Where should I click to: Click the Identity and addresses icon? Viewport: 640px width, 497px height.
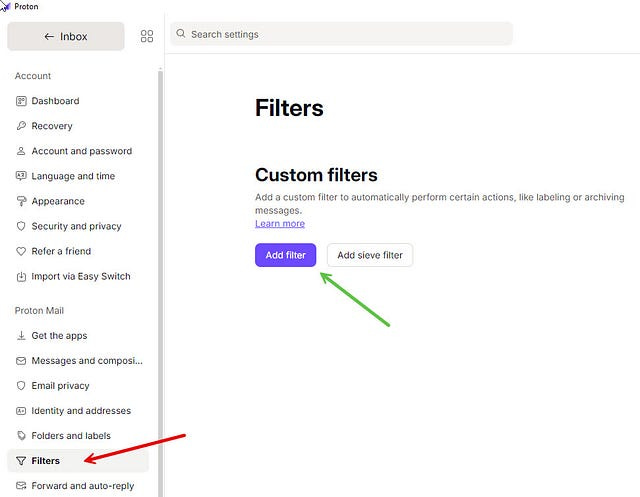21,411
